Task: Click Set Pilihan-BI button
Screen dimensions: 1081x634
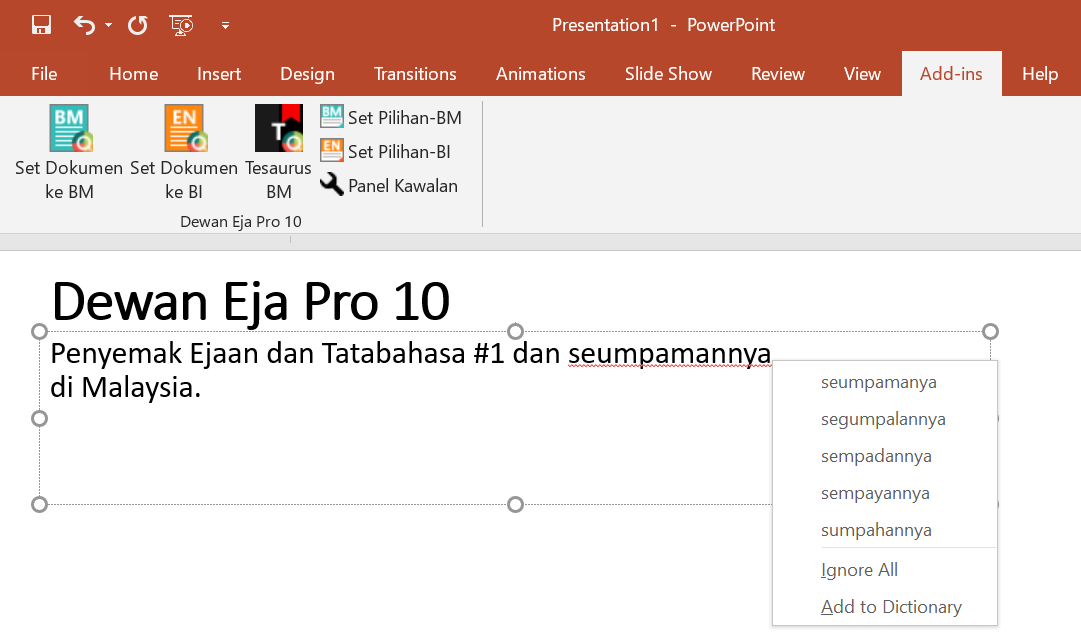Action: point(386,151)
